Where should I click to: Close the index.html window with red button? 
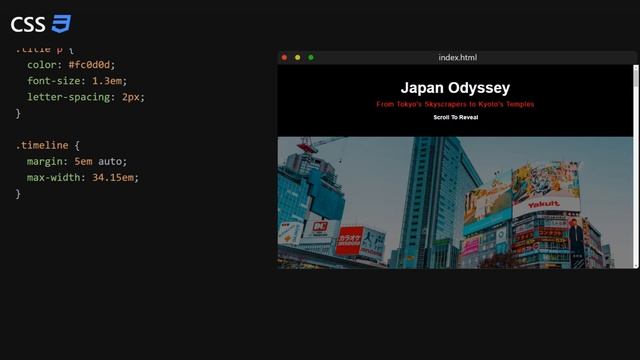pos(284,58)
